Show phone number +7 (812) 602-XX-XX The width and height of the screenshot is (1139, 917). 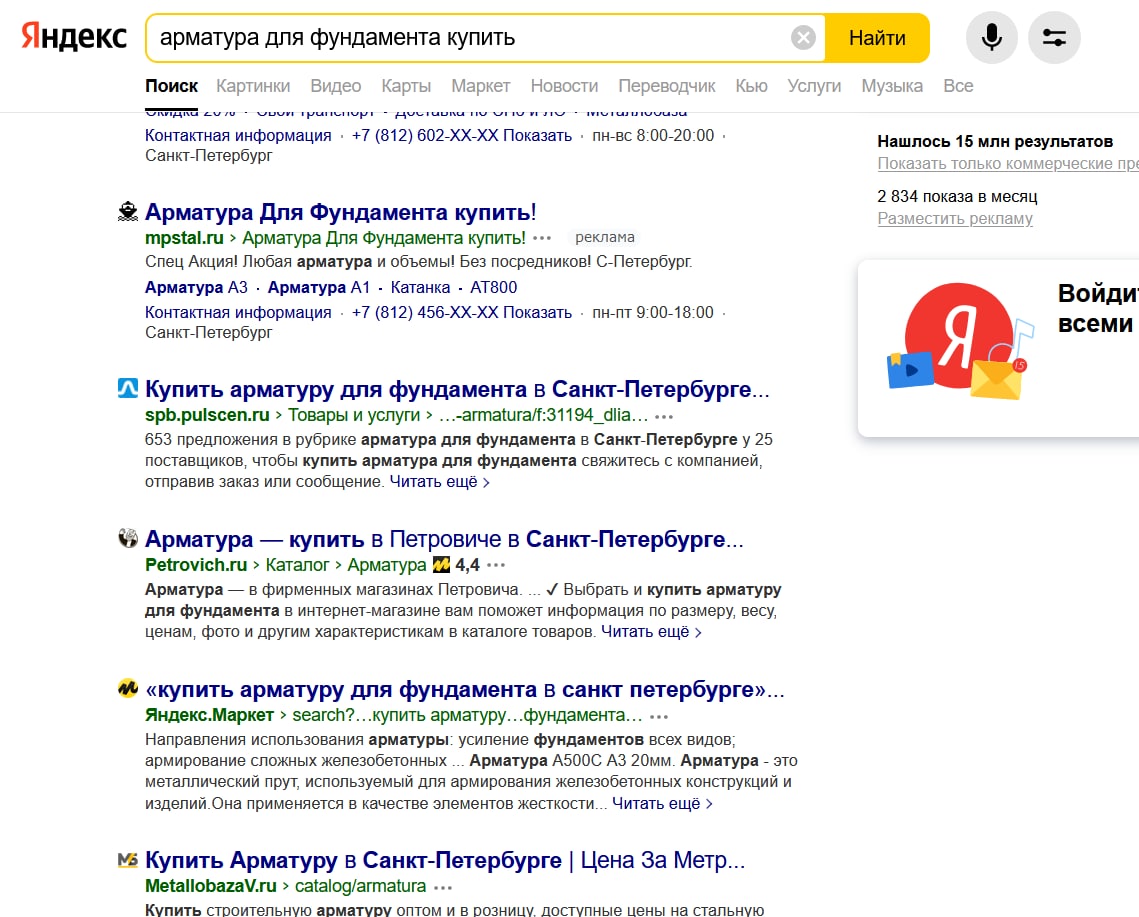tap(461, 135)
